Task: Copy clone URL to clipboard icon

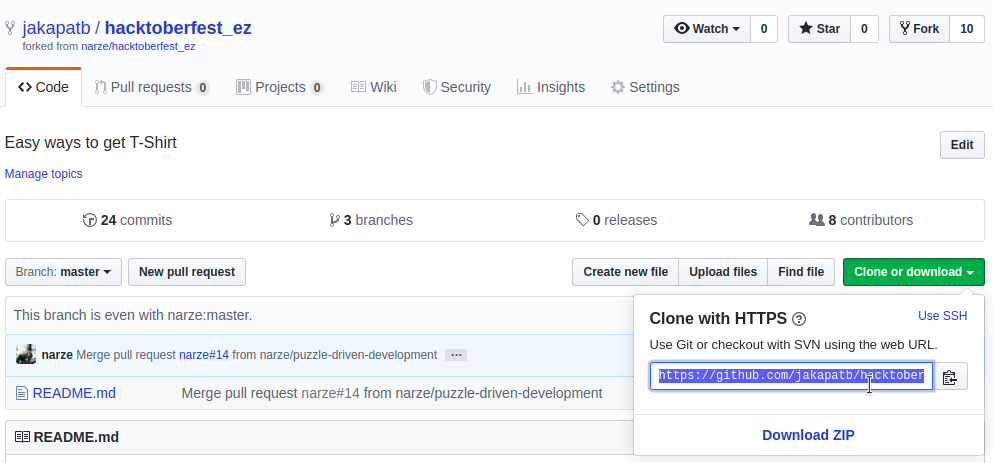Action: [950, 377]
